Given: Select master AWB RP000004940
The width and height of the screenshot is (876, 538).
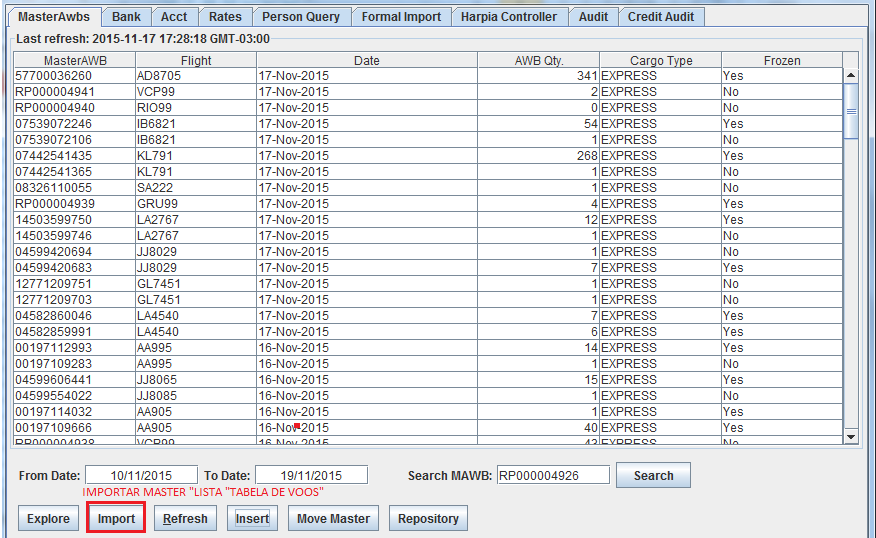Looking at the screenshot, I should point(74,108).
